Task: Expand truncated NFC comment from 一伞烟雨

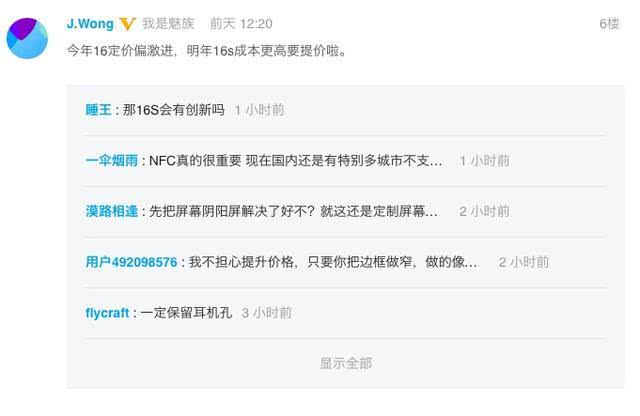Action: pos(296,160)
